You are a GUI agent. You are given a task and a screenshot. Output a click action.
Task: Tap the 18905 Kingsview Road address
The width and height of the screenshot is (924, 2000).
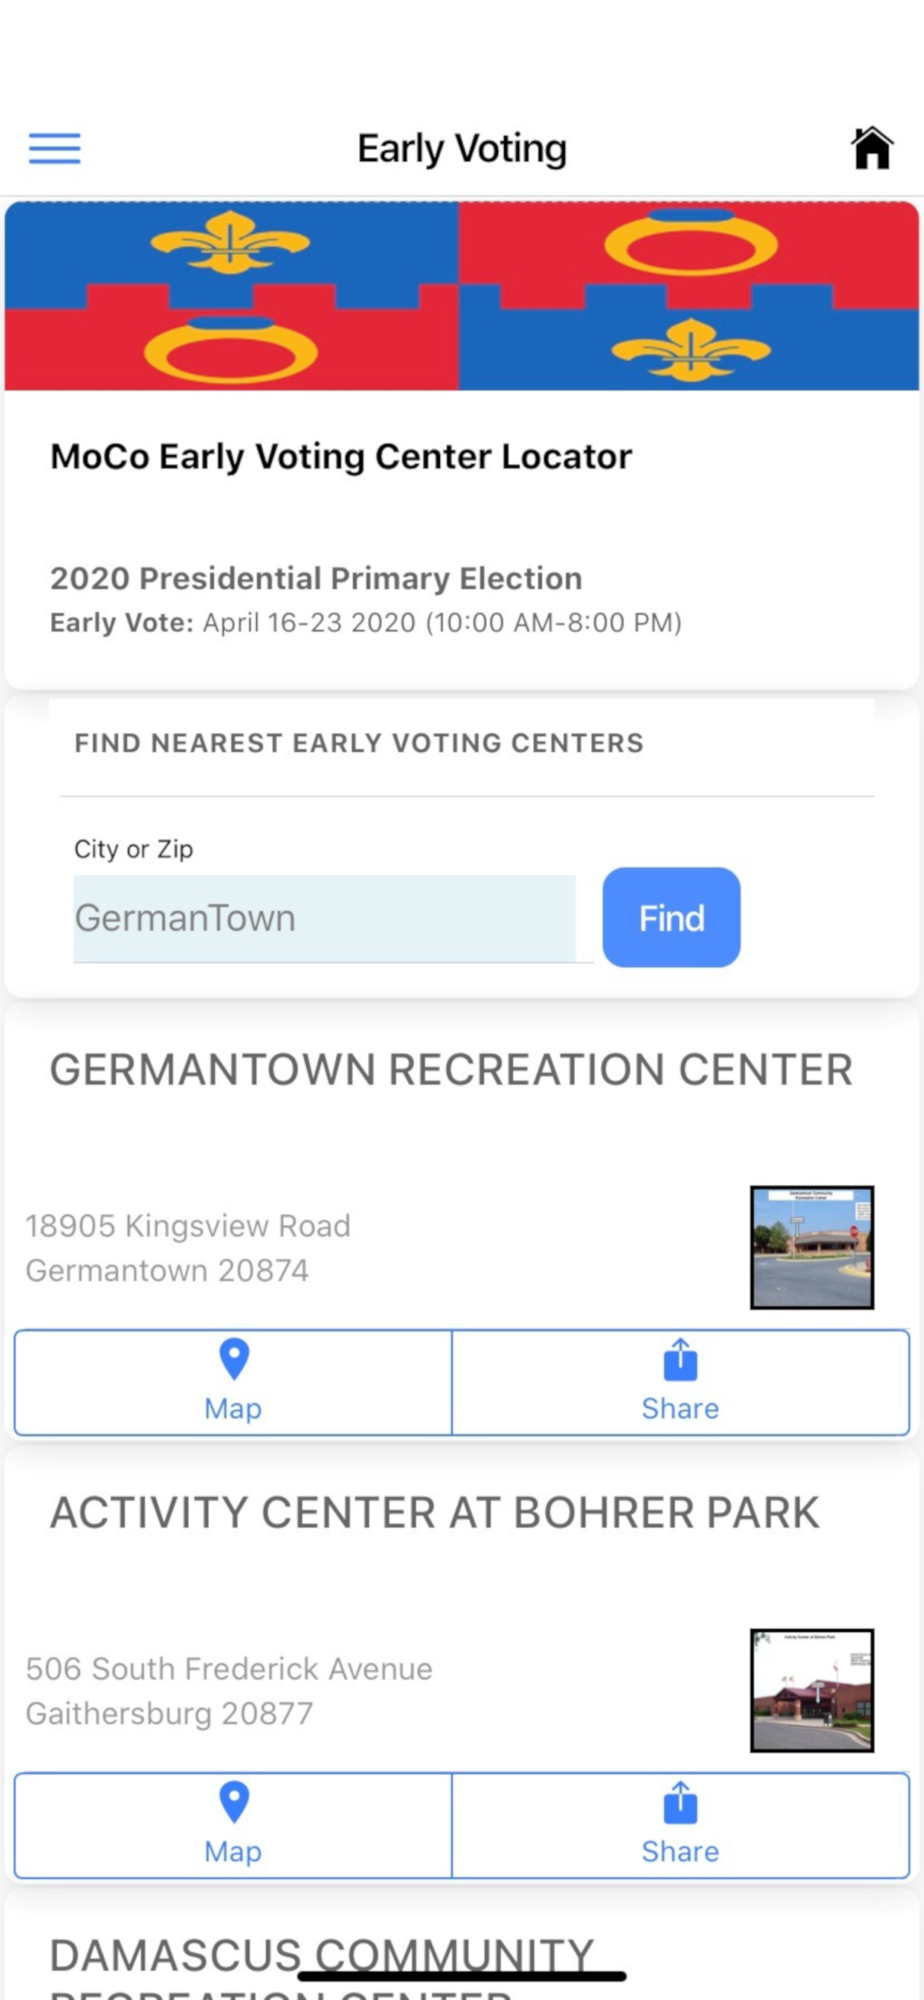pyautogui.click(x=188, y=1247)
